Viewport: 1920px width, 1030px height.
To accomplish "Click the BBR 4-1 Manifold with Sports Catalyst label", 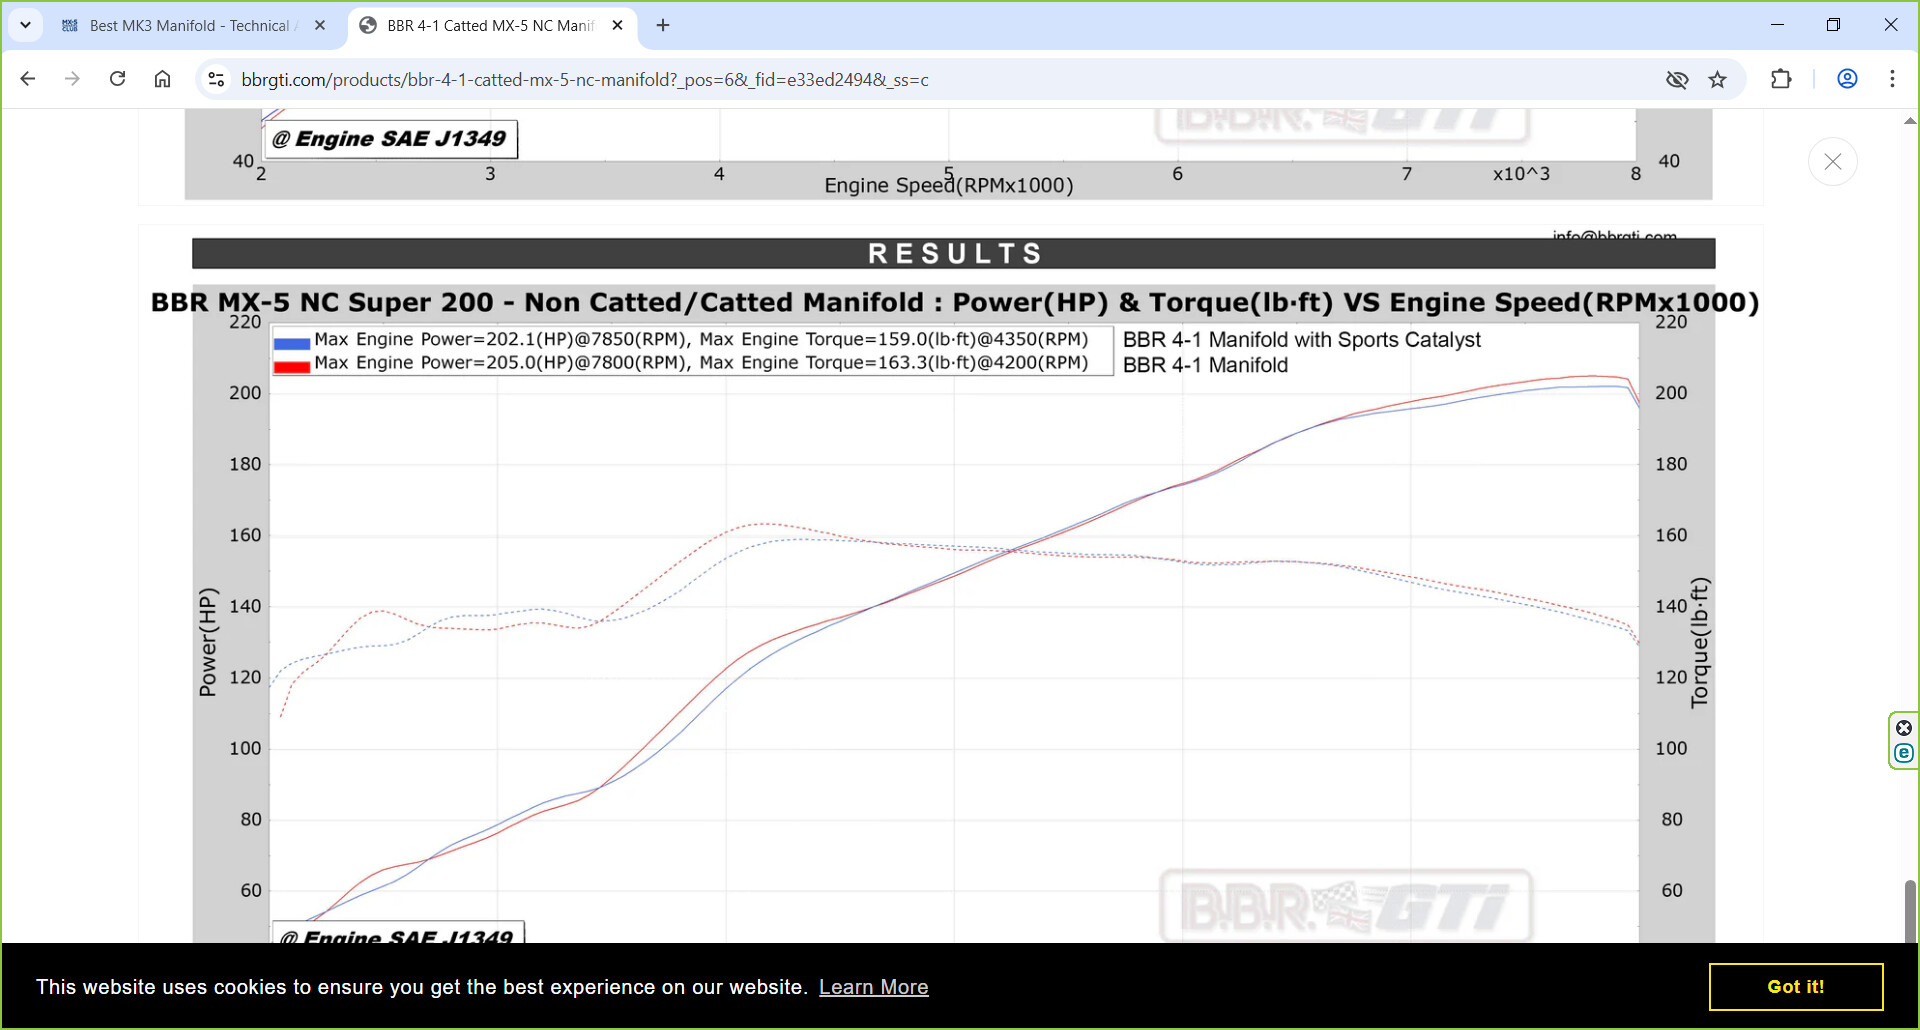I will point(1301,340).
